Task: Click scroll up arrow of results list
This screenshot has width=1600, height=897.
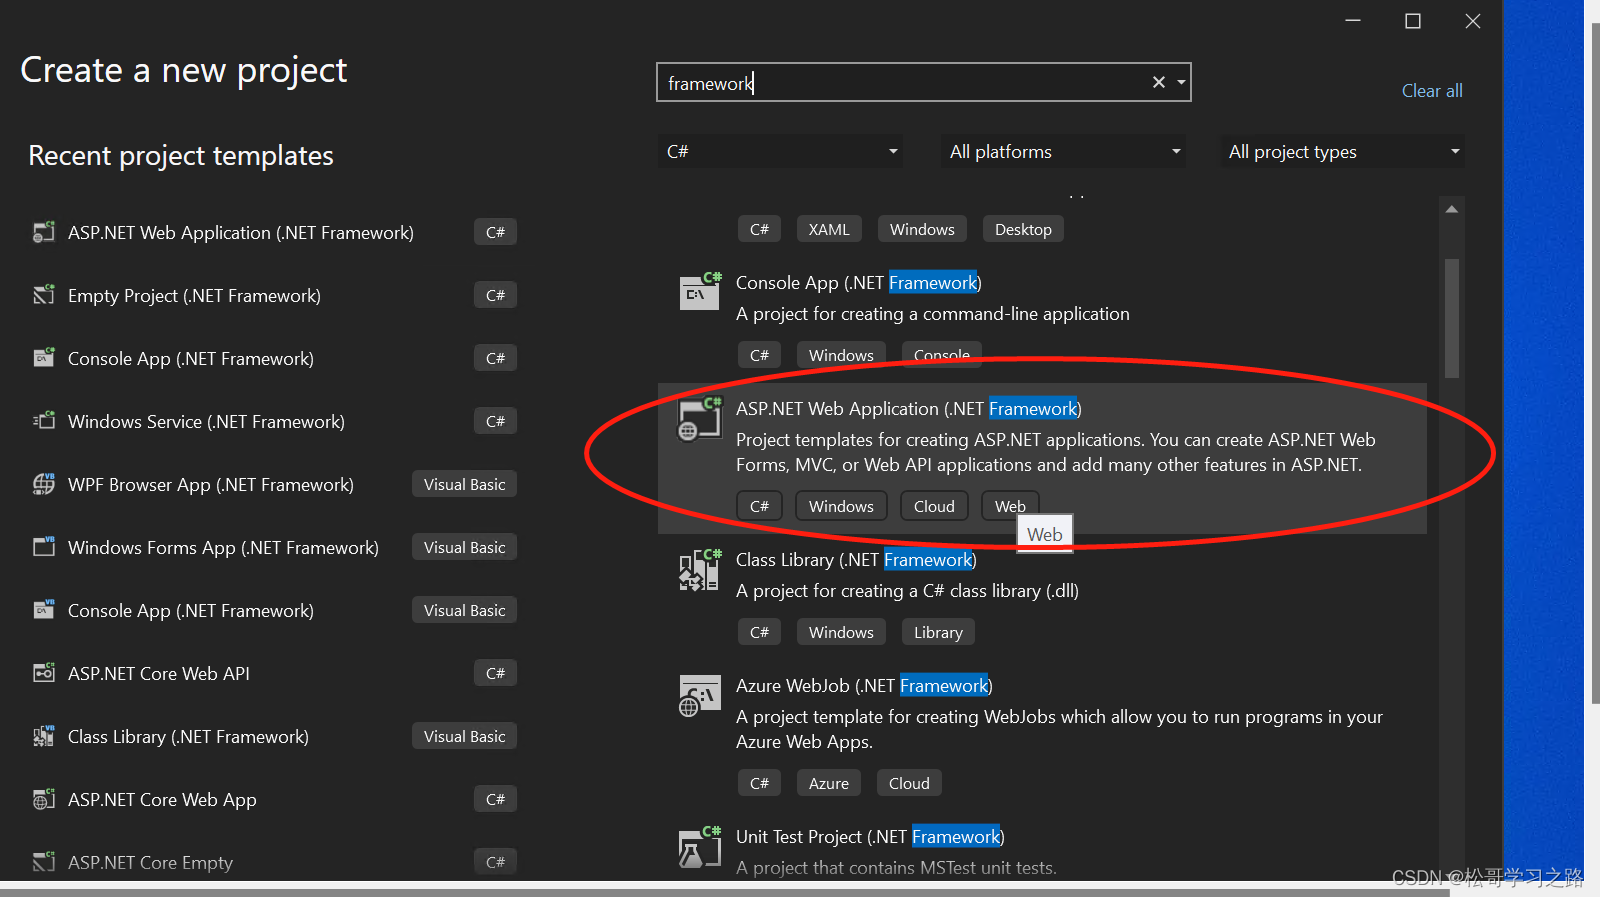Action: click(x=1452, y=209)
